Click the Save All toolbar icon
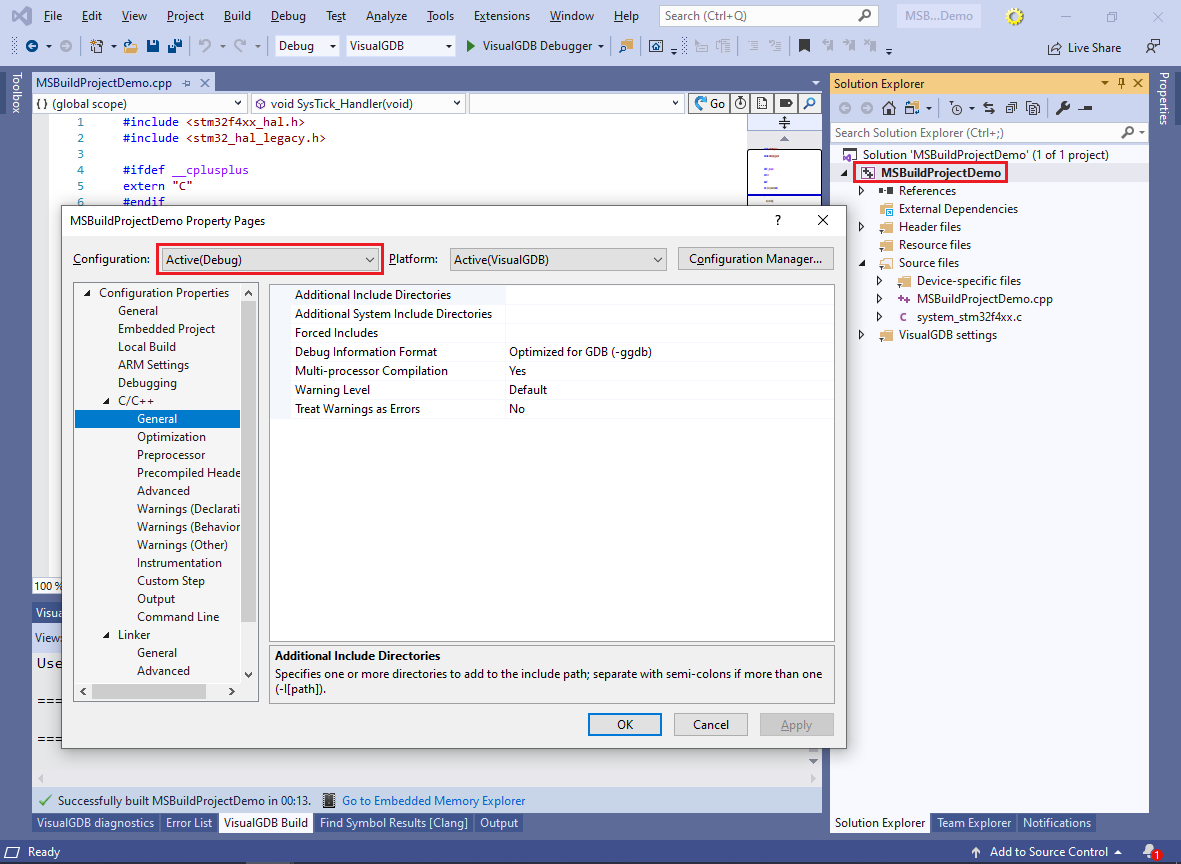This screenshot has height=864, width=1181. coord(175,46)
